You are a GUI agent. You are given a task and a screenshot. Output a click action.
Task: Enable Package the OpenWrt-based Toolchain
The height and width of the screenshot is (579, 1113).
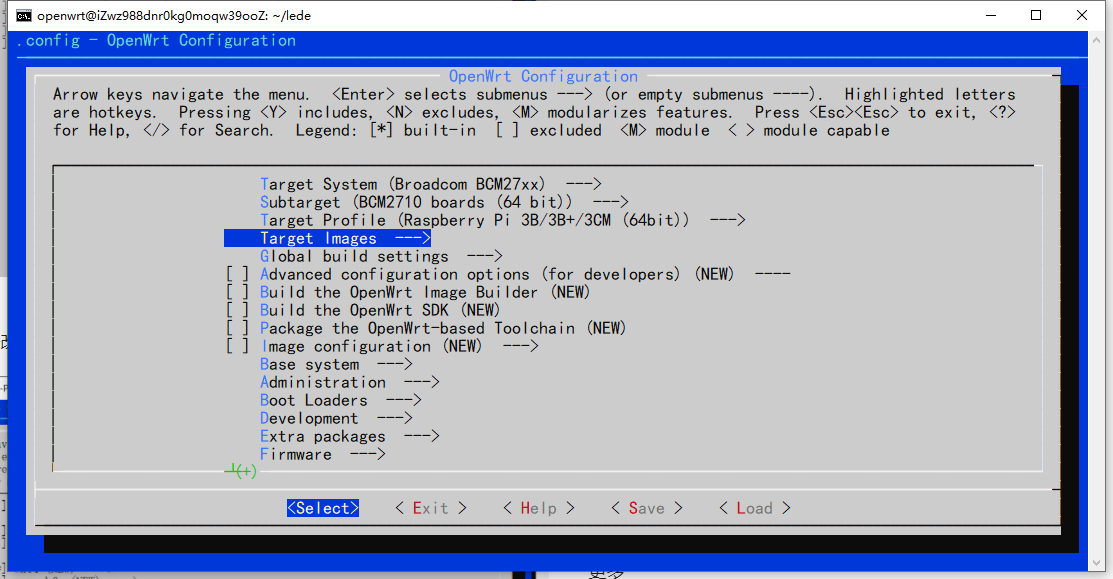[x=237, y=328]
